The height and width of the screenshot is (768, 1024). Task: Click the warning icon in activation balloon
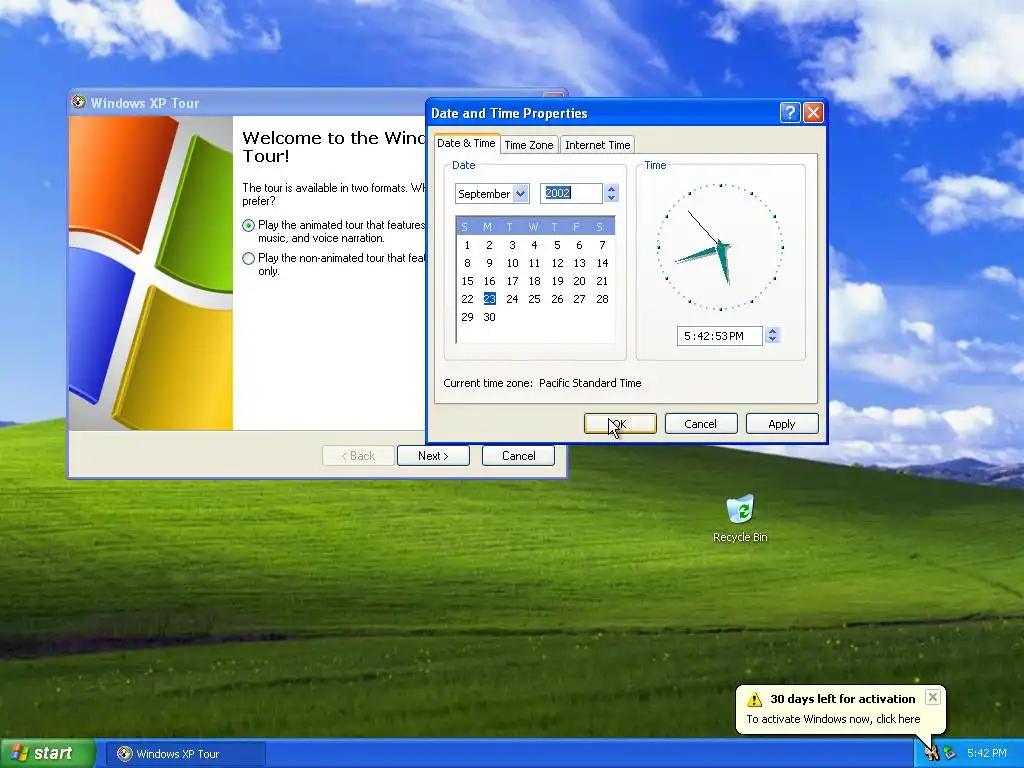[x=754, y=699]
